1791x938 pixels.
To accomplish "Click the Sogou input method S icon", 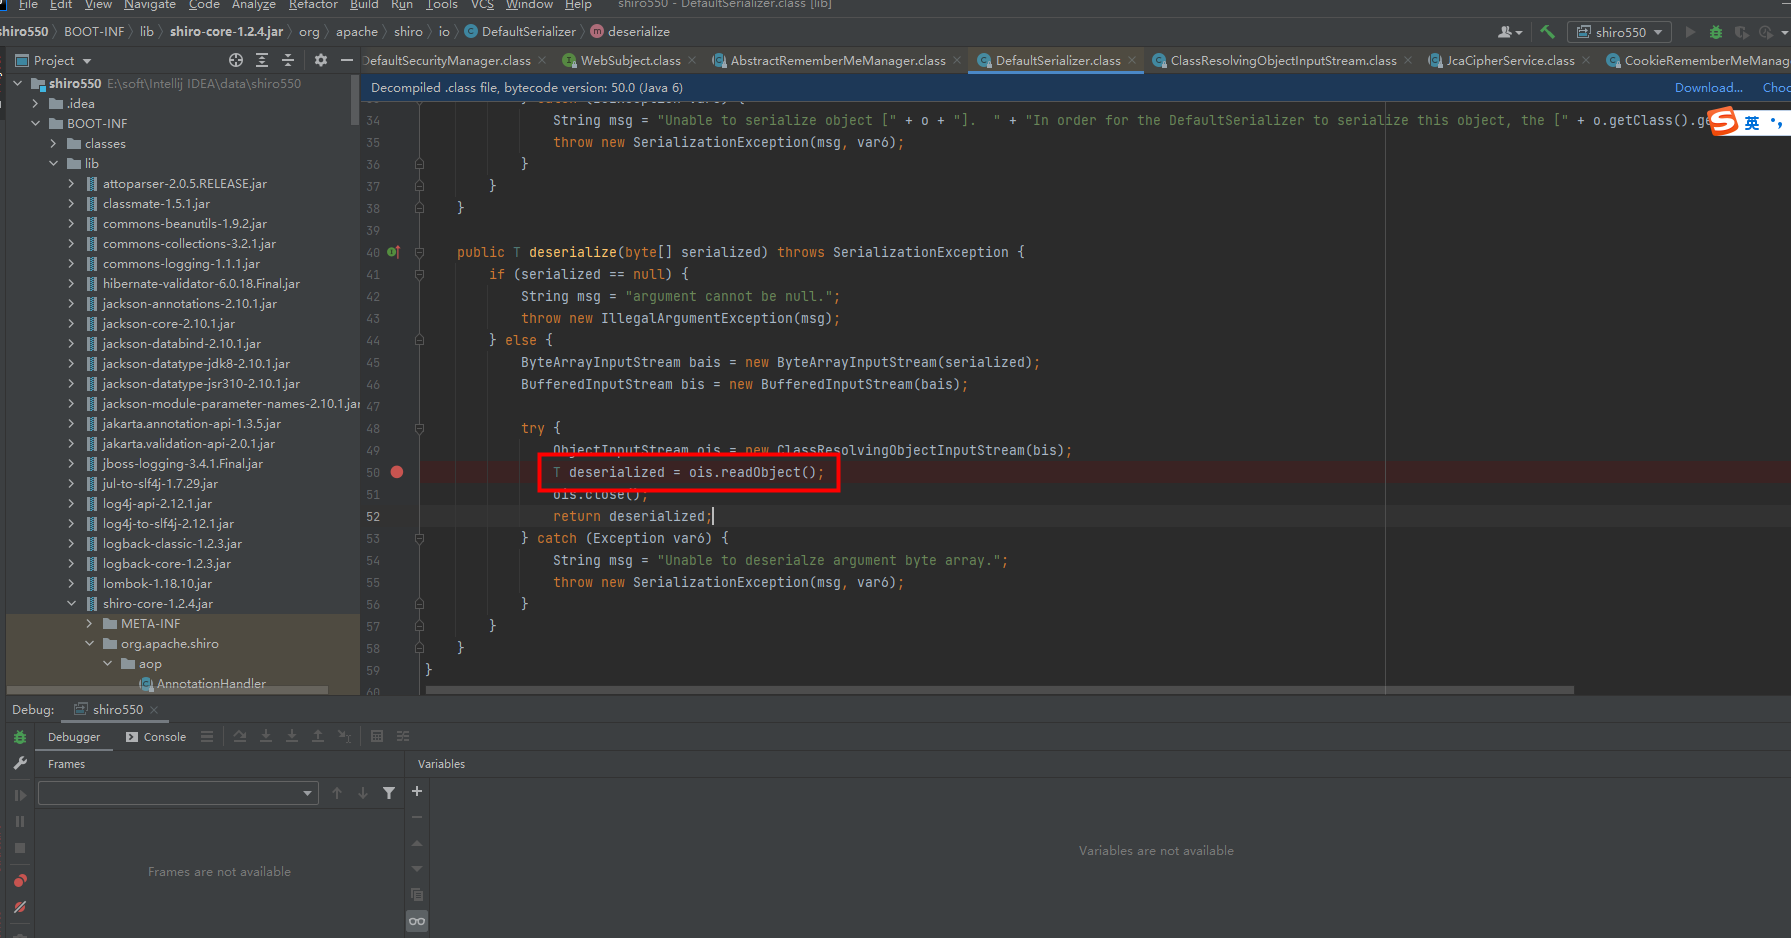I will click(x=1724, y=122).
